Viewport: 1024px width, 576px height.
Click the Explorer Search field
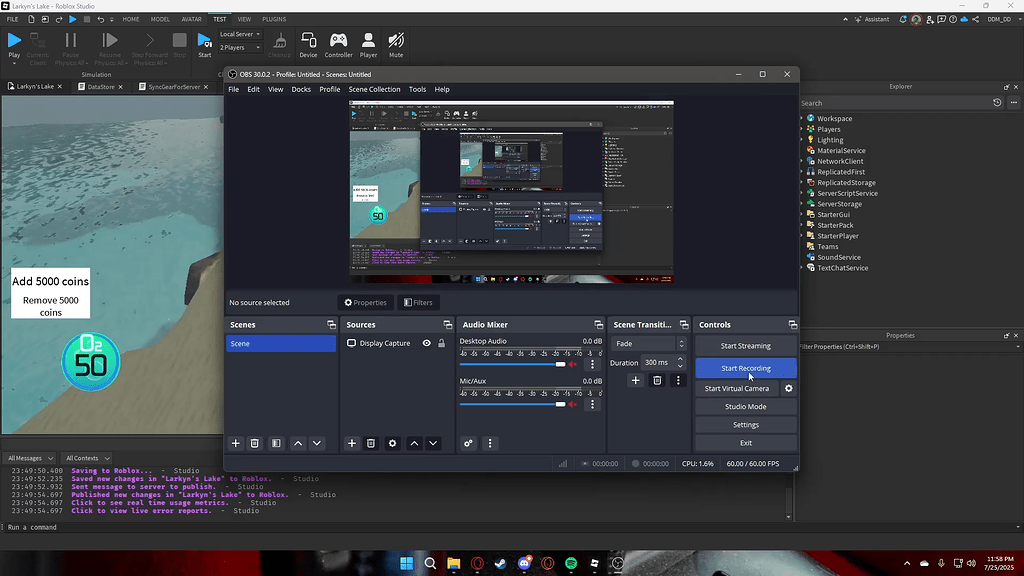pos(893,103)
